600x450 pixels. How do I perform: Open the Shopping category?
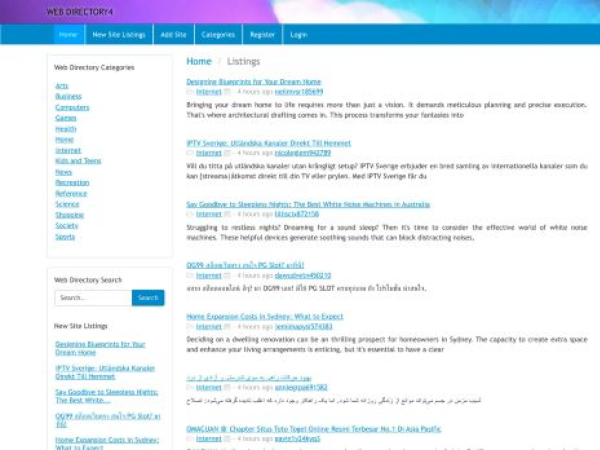(x=70, y=215)
